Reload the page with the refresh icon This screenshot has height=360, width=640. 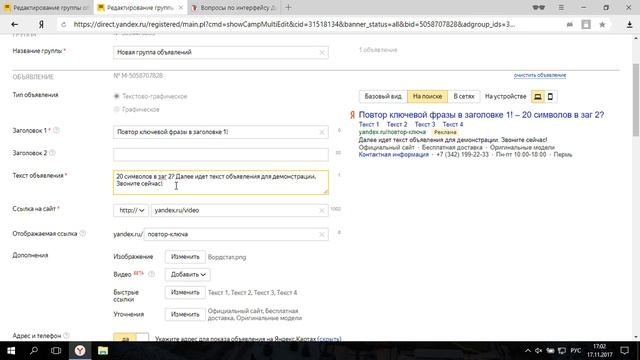pos(63,24)
